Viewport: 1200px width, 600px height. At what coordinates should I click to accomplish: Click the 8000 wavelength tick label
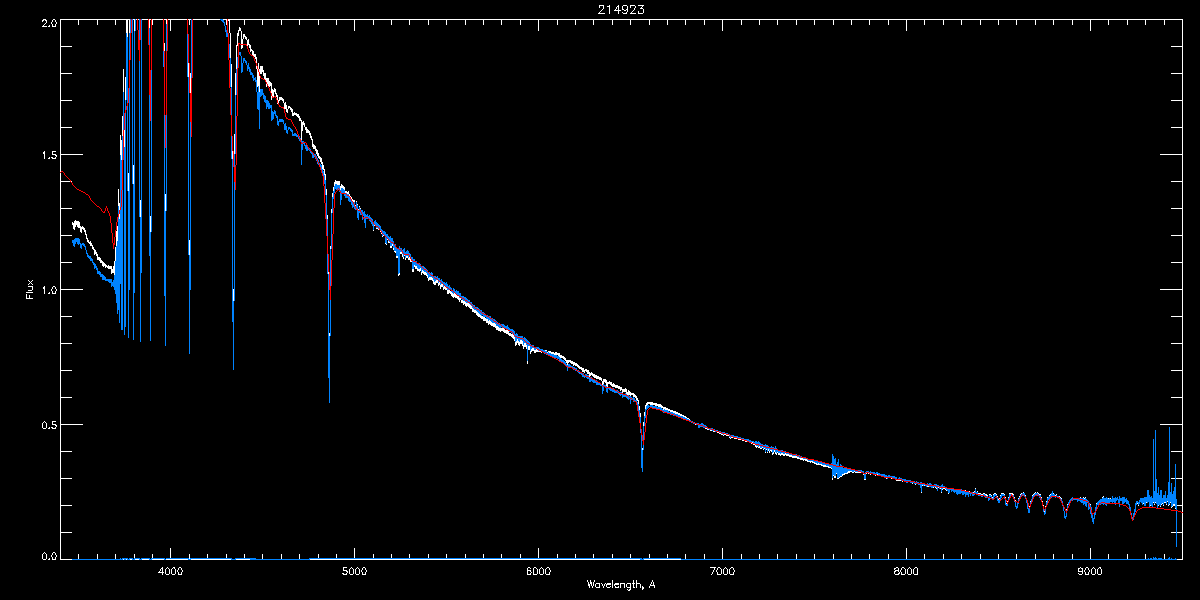906,572
